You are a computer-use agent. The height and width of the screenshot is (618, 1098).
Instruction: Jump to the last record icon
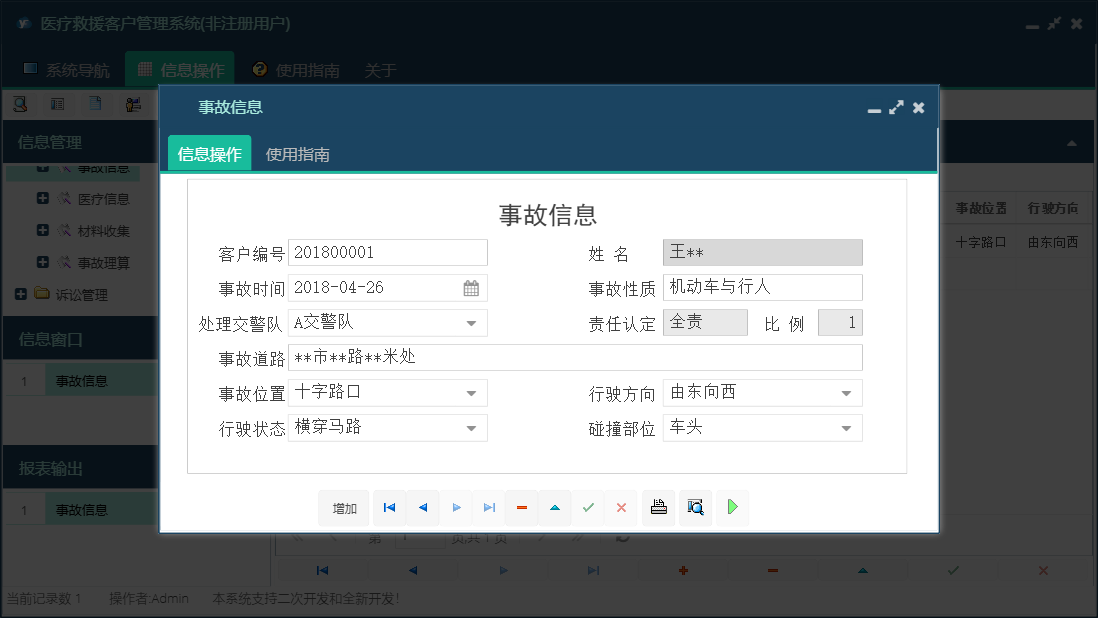tap(489, 507)
